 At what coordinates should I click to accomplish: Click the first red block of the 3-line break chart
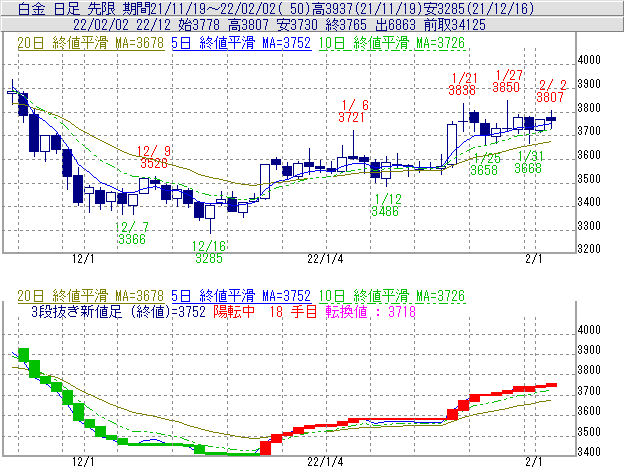coord(265,448)
